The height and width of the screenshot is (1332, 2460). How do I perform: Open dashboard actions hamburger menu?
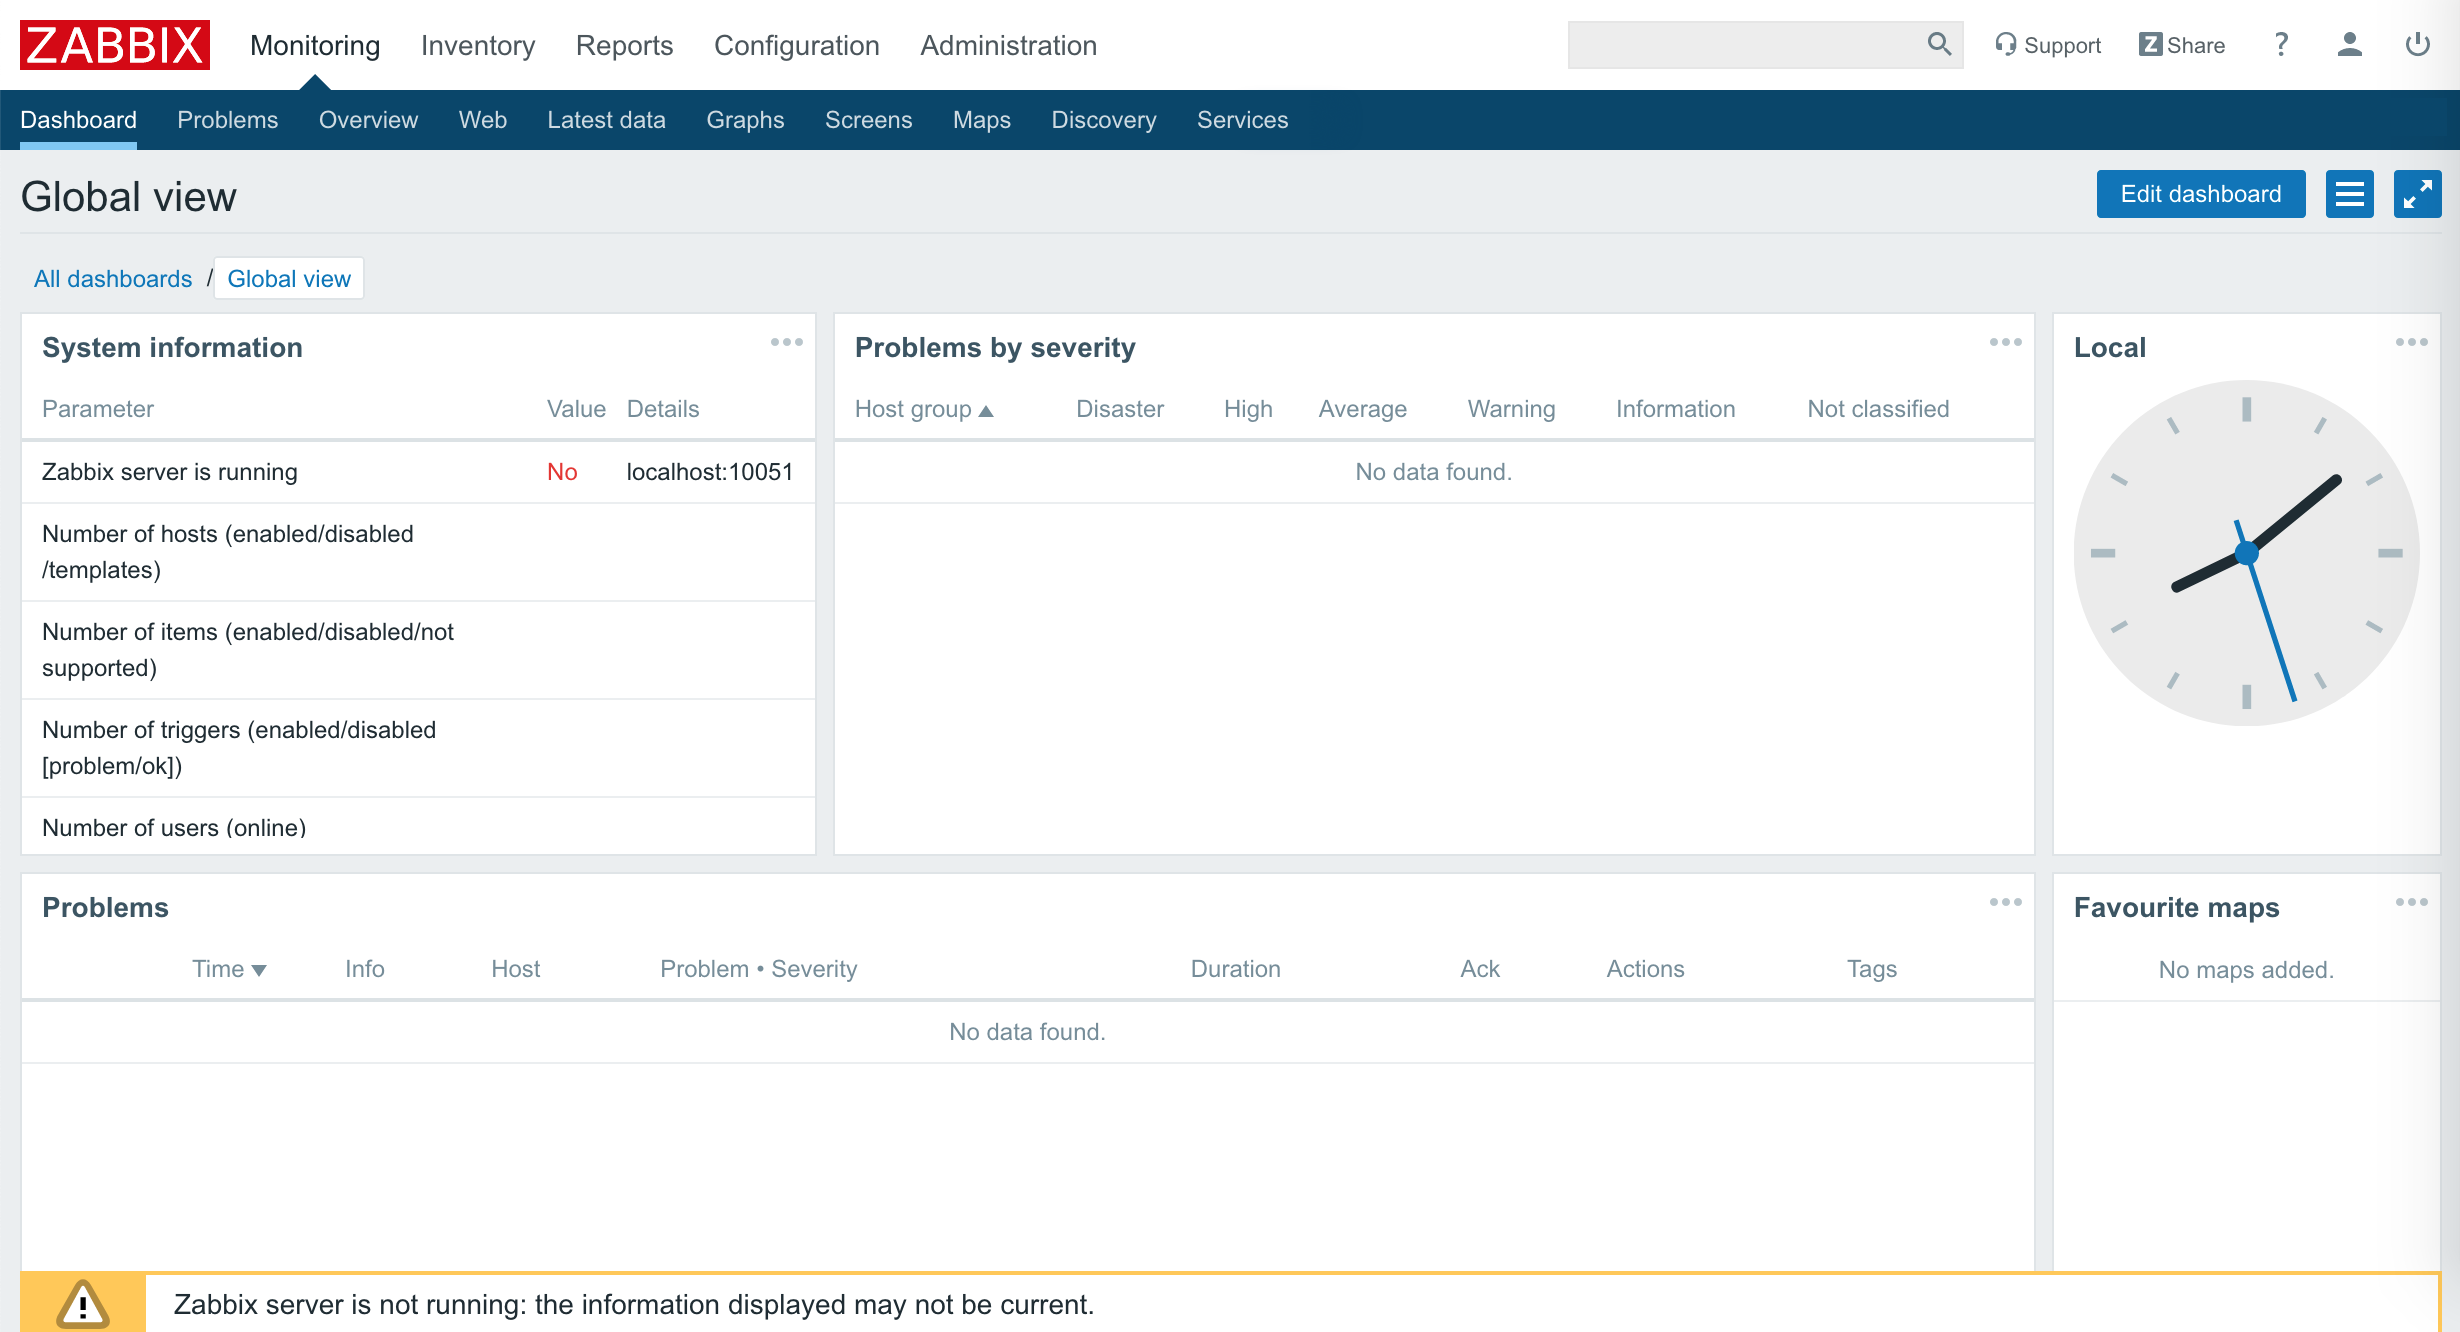pyautogui.click(x=2350, y=194)
